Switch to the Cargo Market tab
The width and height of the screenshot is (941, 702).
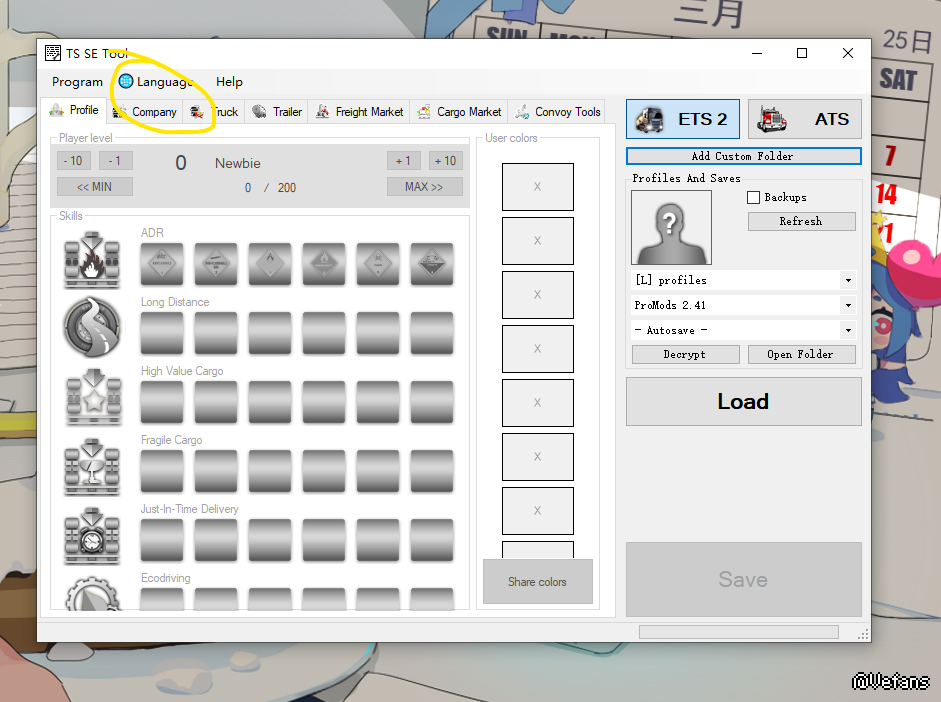point(459,112)
